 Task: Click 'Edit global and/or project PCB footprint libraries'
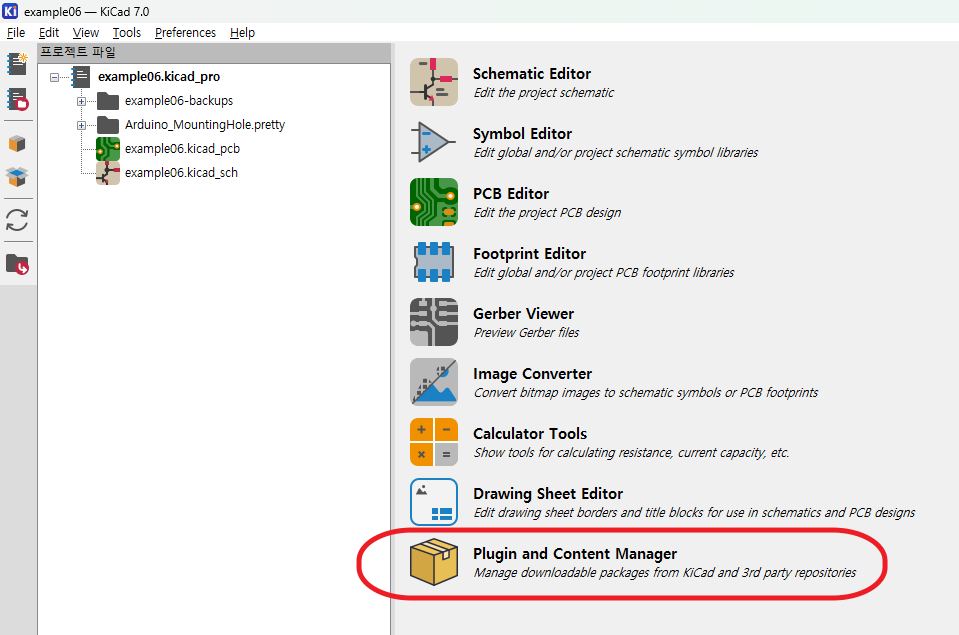(604, 272)
